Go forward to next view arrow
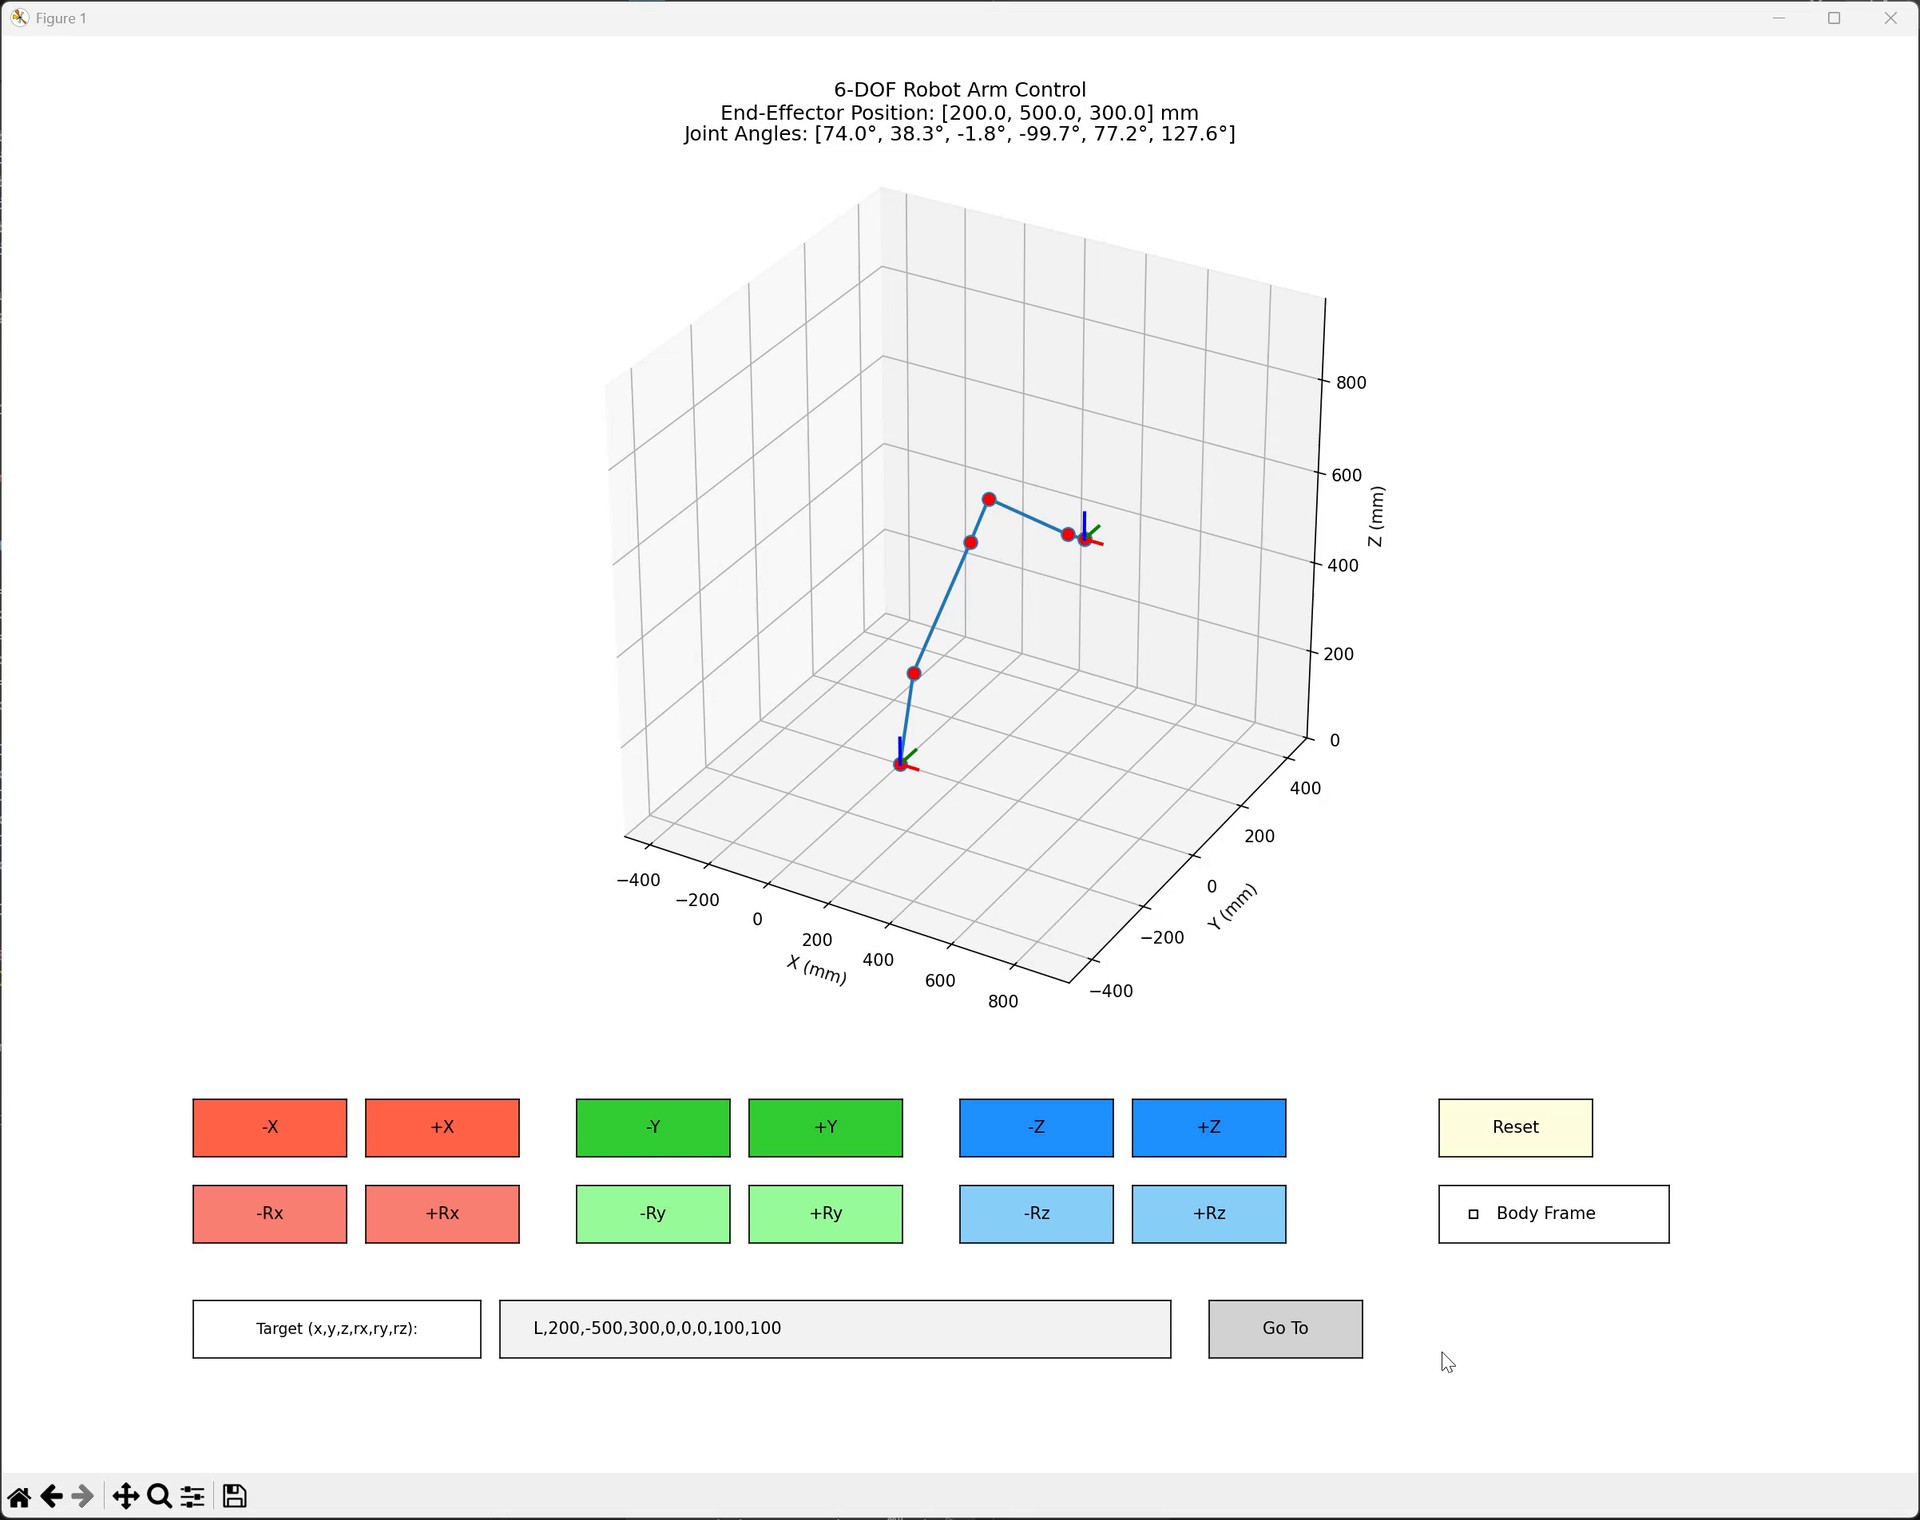The height and width of the screenshot is (1520, 1920). click(x=83, y=1496)
